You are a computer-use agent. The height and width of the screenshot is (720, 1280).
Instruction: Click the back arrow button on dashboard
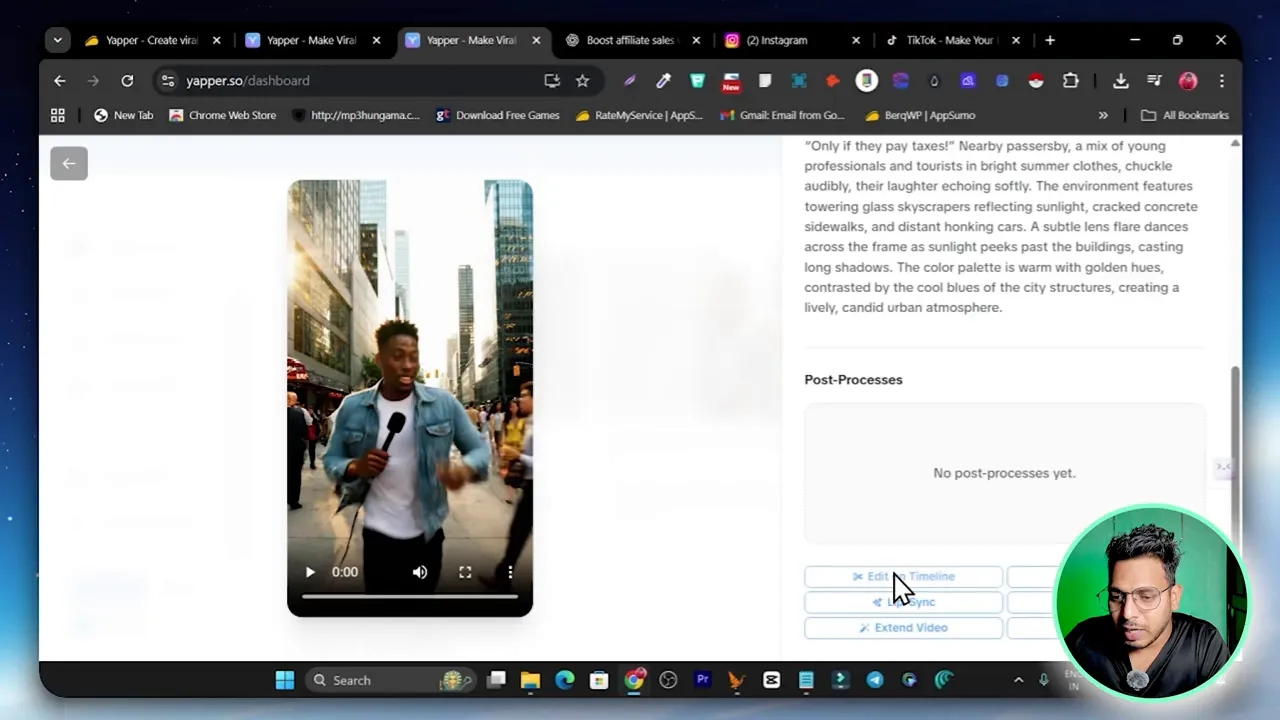(x=69, y=163)
